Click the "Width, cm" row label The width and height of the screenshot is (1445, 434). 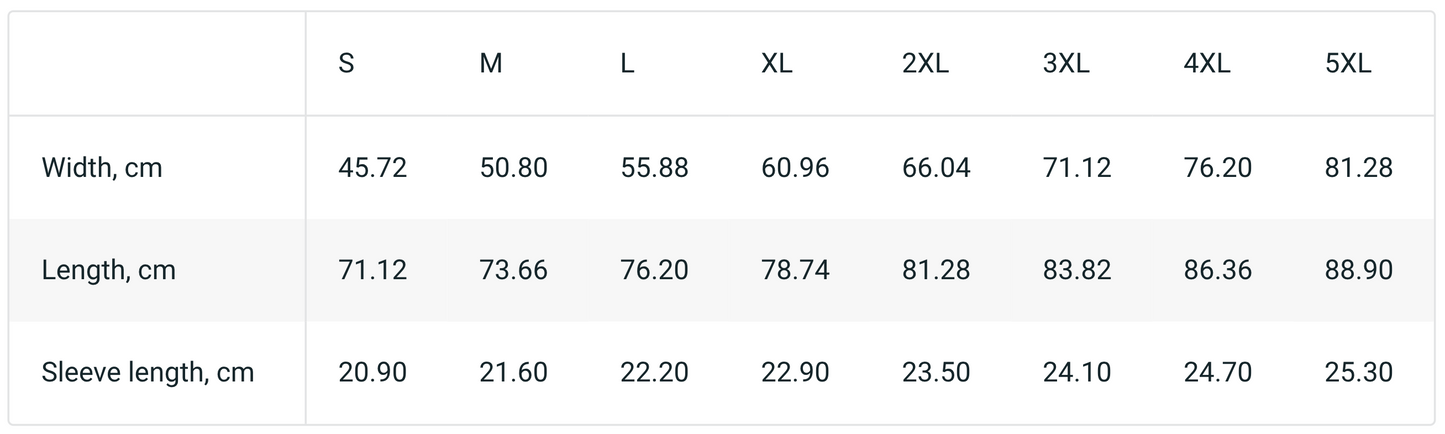click(x=102, y=168)
